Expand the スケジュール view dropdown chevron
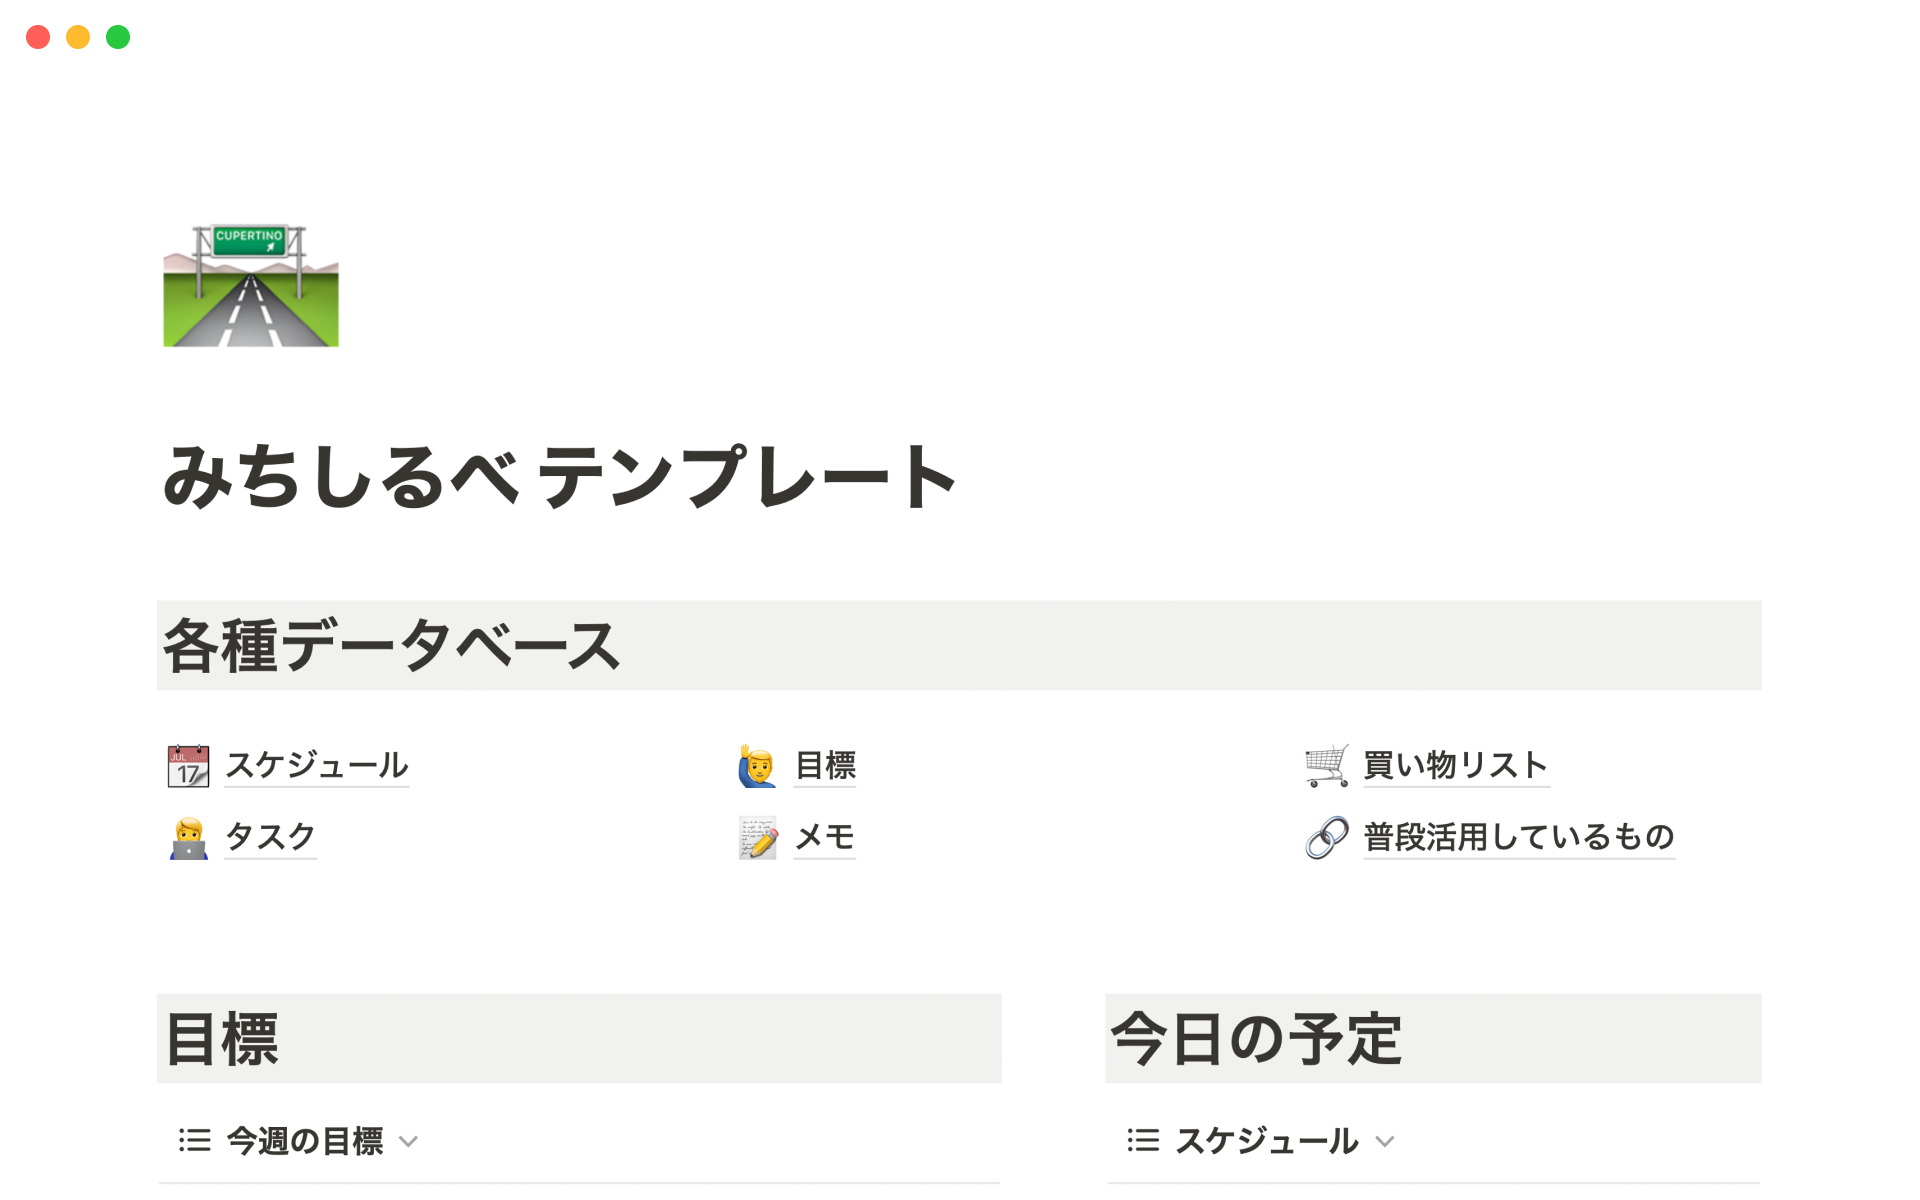This screenshot has width=1920, height=1200. coord(1385,1142)
